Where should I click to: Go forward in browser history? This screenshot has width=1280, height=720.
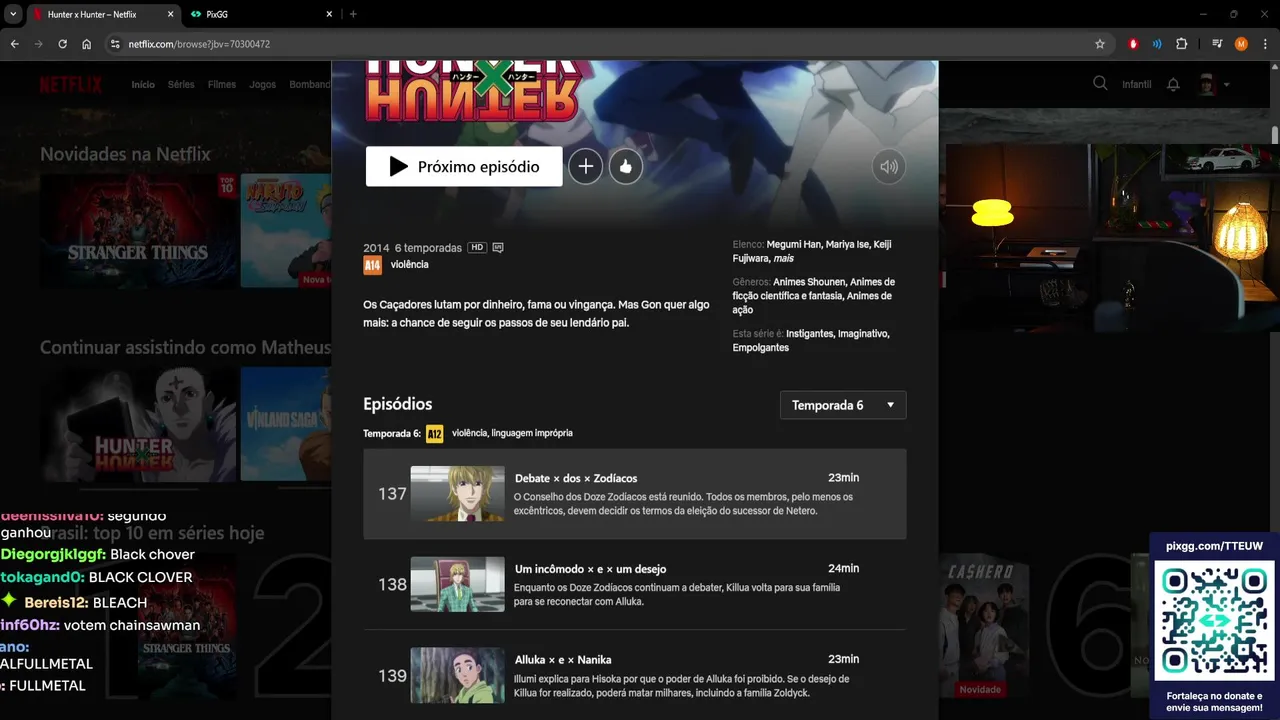[x=39, y=44]
